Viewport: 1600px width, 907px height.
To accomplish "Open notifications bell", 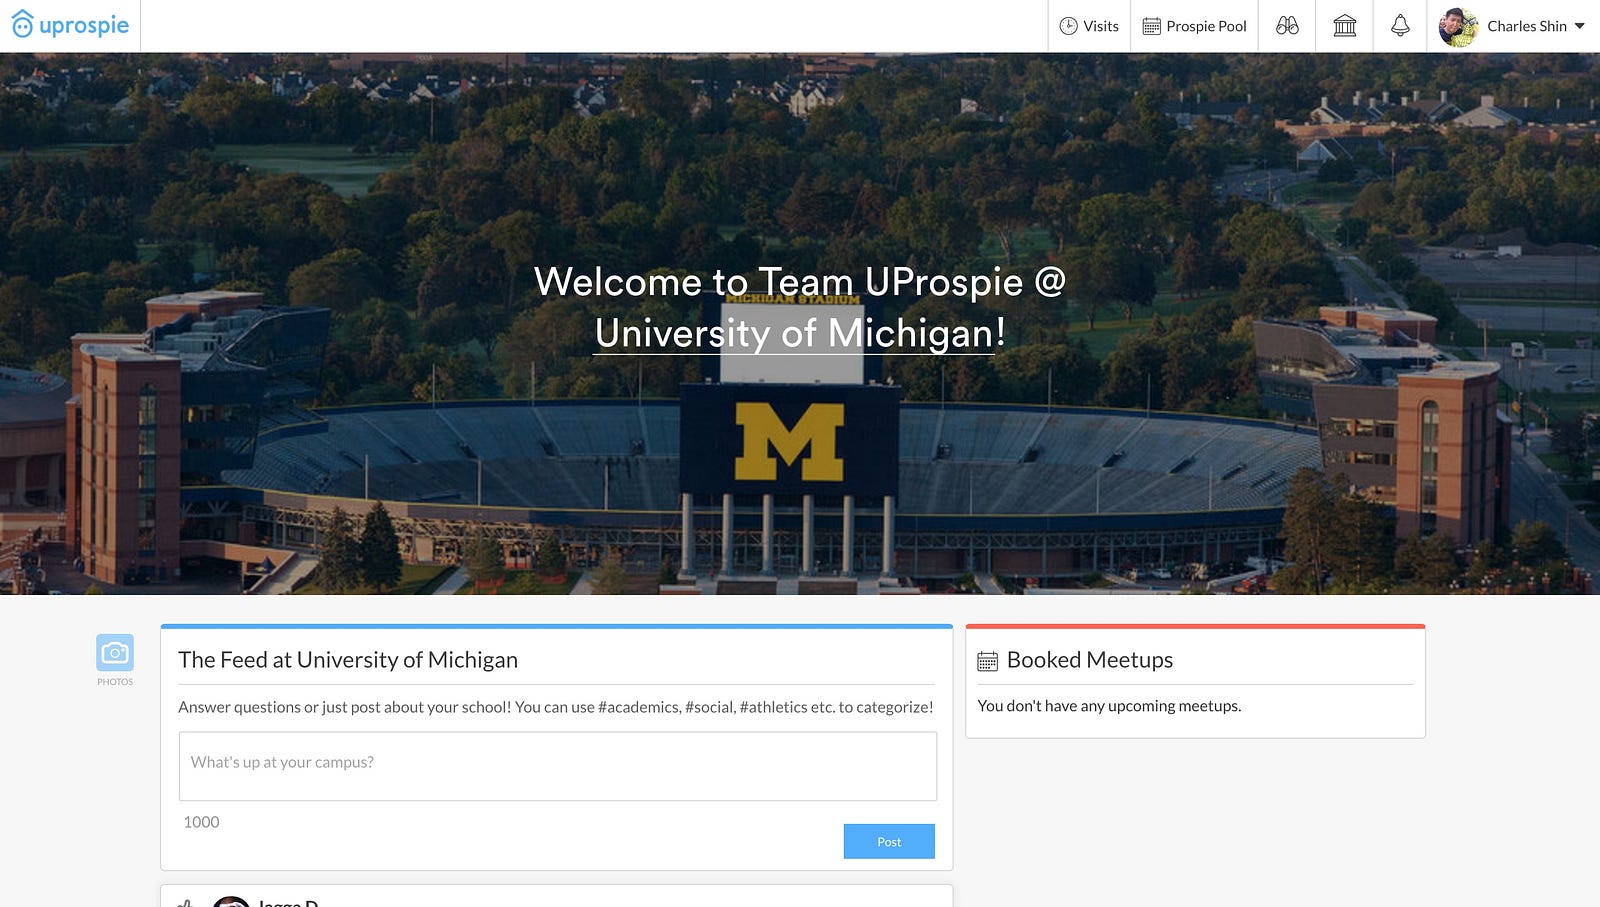I will click(x=1400, y=26).
